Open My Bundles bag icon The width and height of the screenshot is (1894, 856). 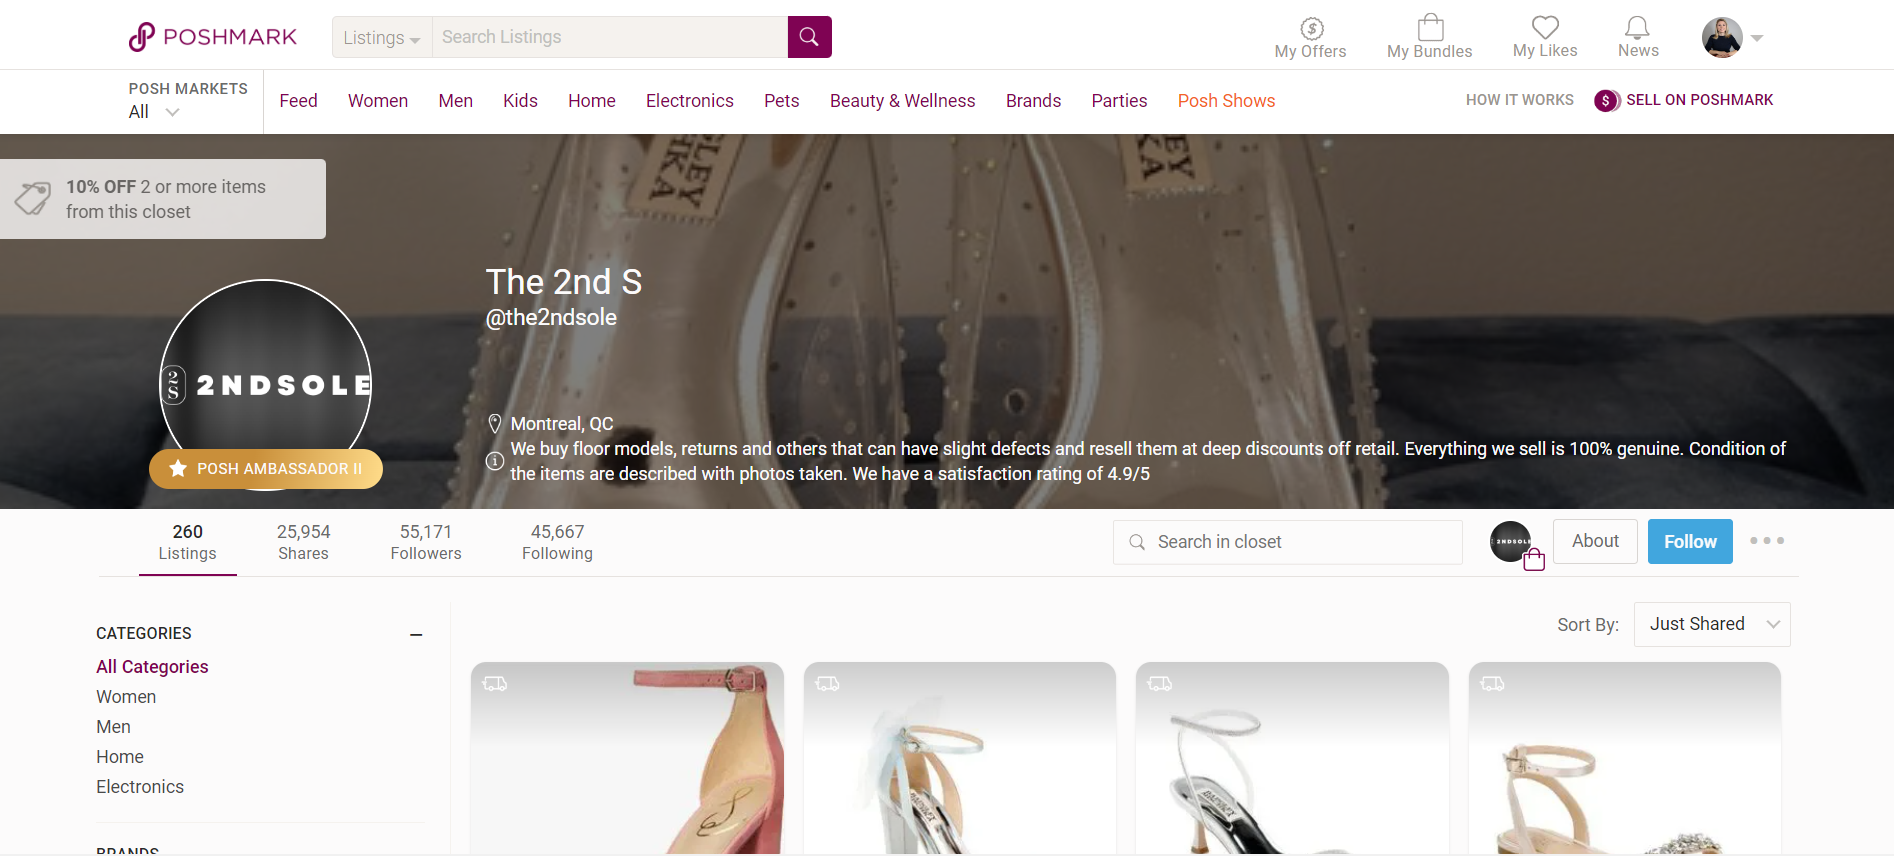click(1429, 38)
